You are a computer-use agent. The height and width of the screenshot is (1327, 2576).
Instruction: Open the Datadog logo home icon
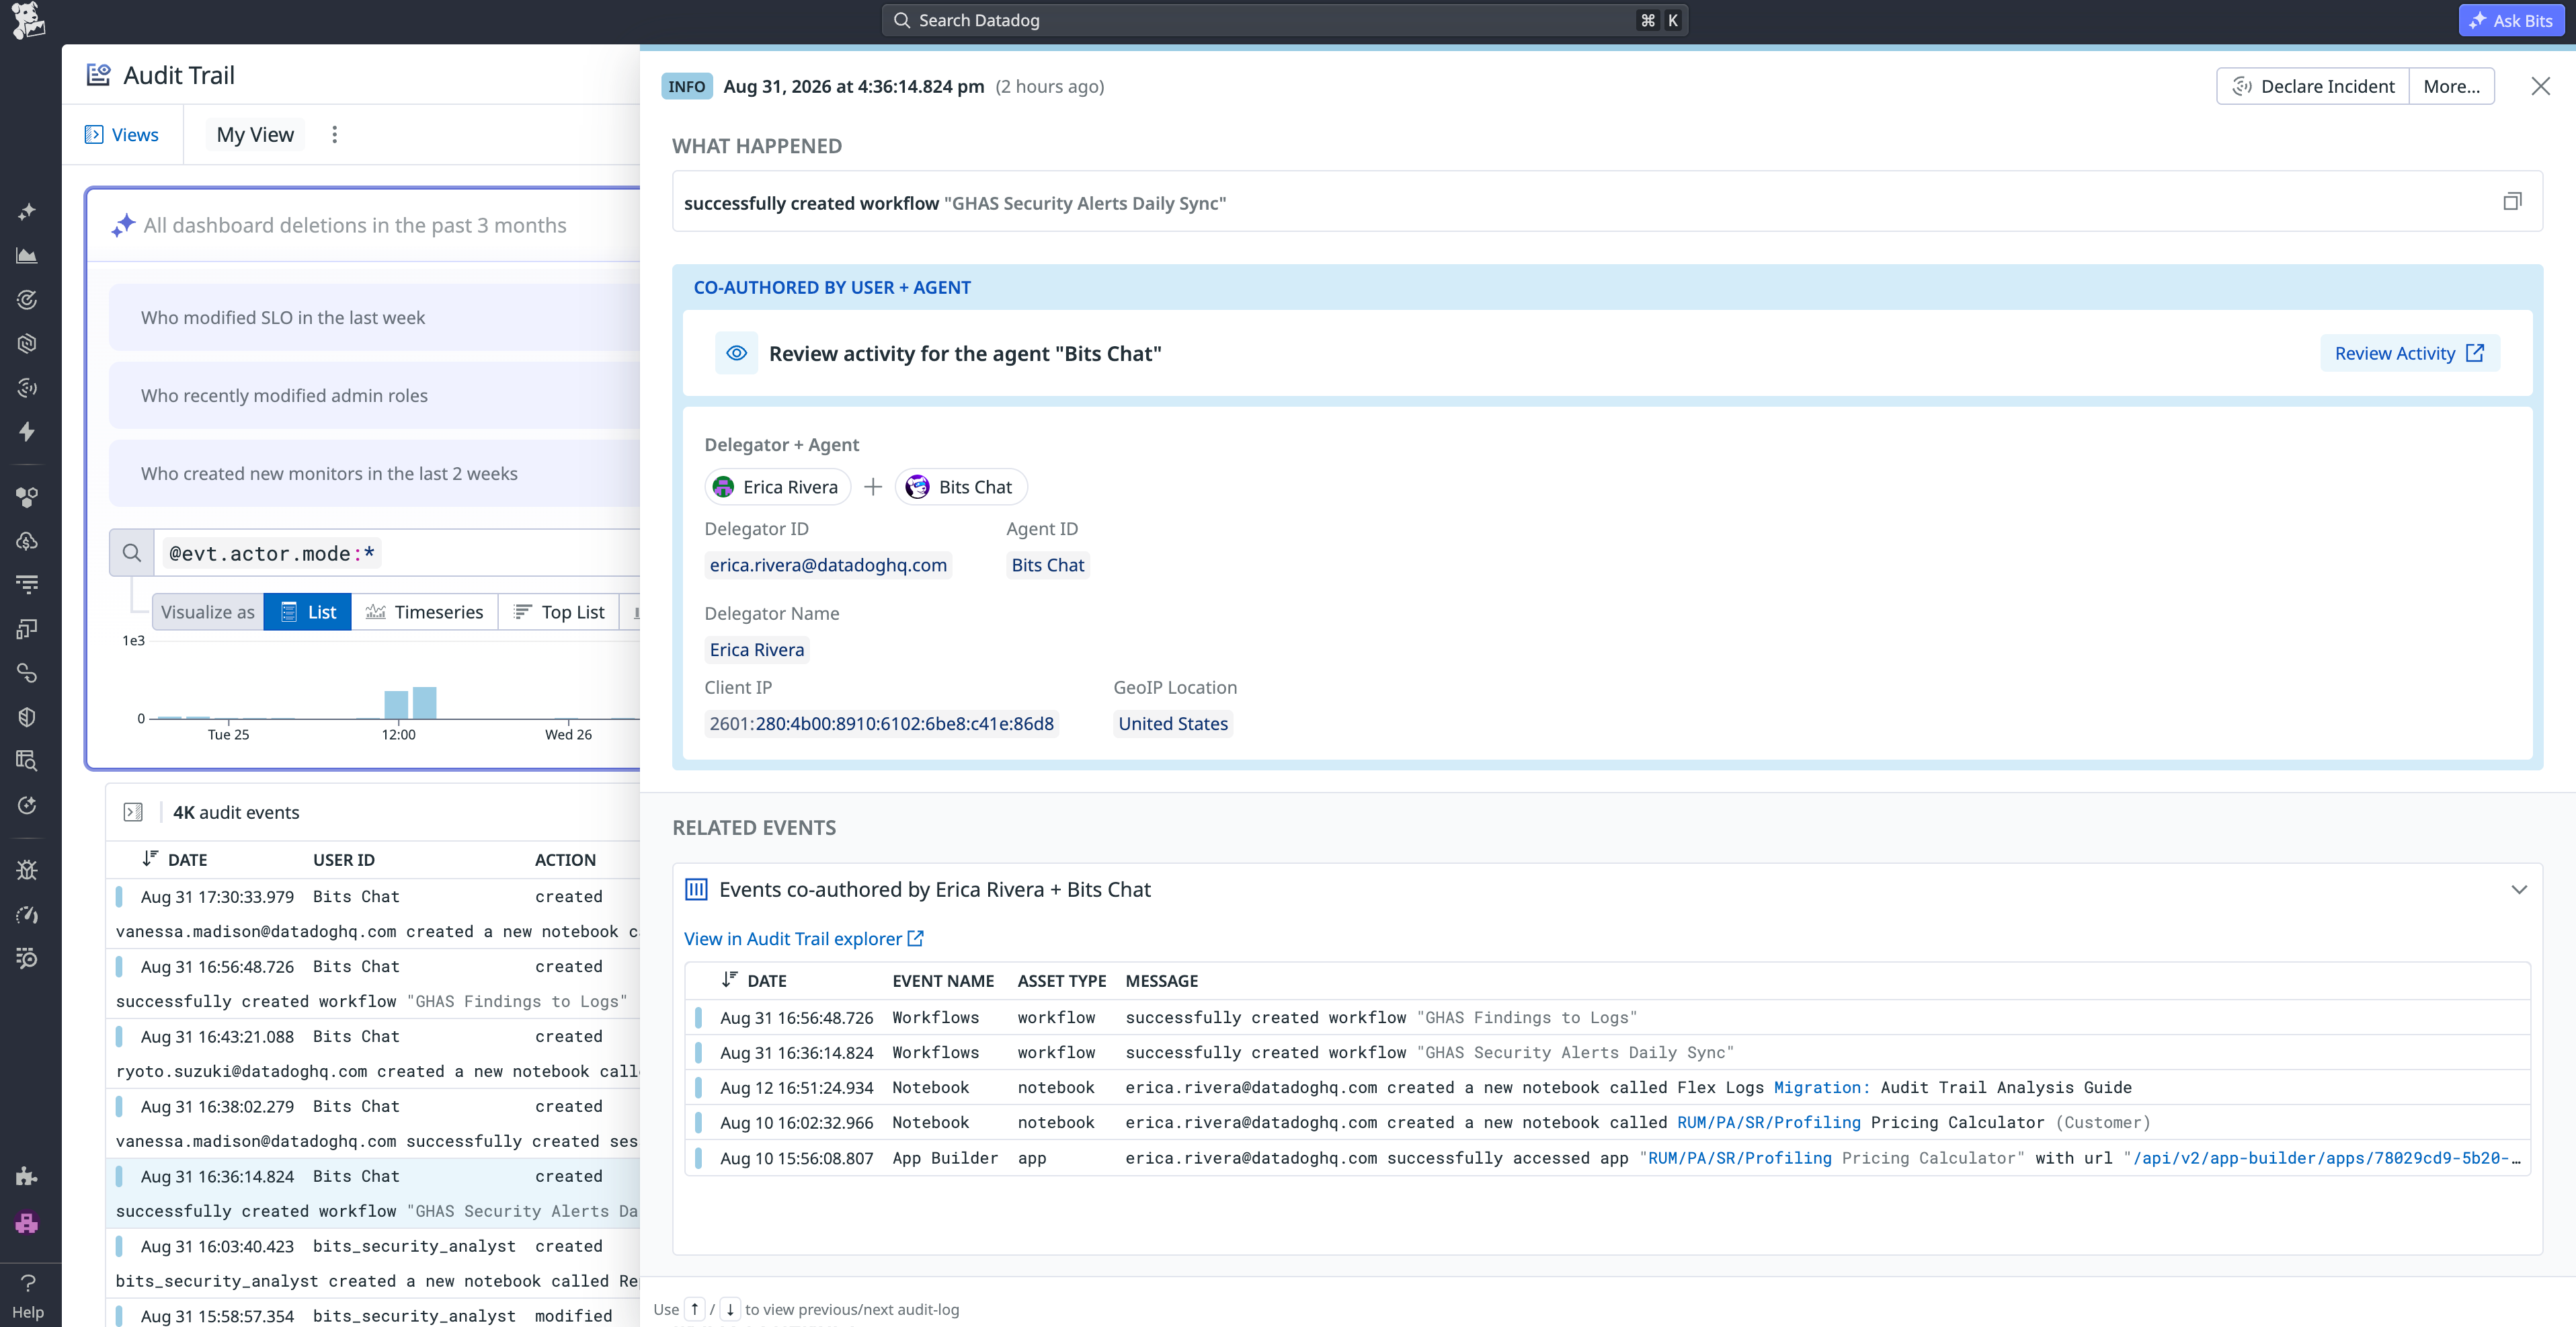(28, 21)
